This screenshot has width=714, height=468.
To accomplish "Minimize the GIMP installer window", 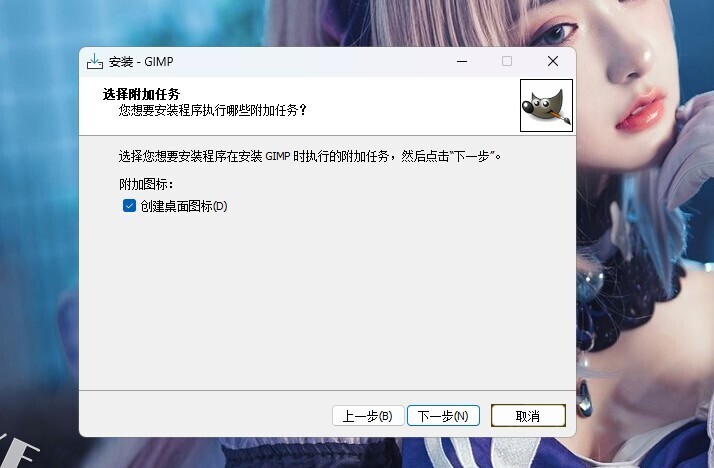I will (x=462, y=61).
